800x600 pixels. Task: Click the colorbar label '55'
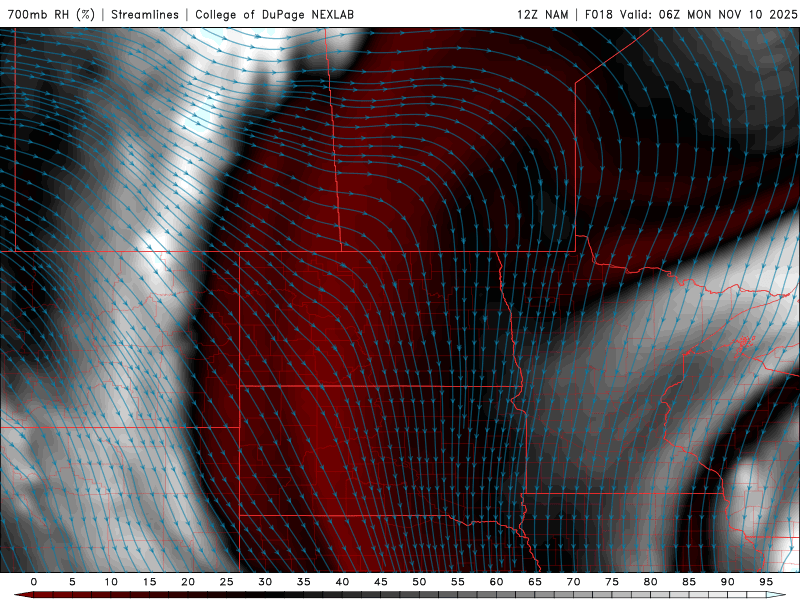458,582
